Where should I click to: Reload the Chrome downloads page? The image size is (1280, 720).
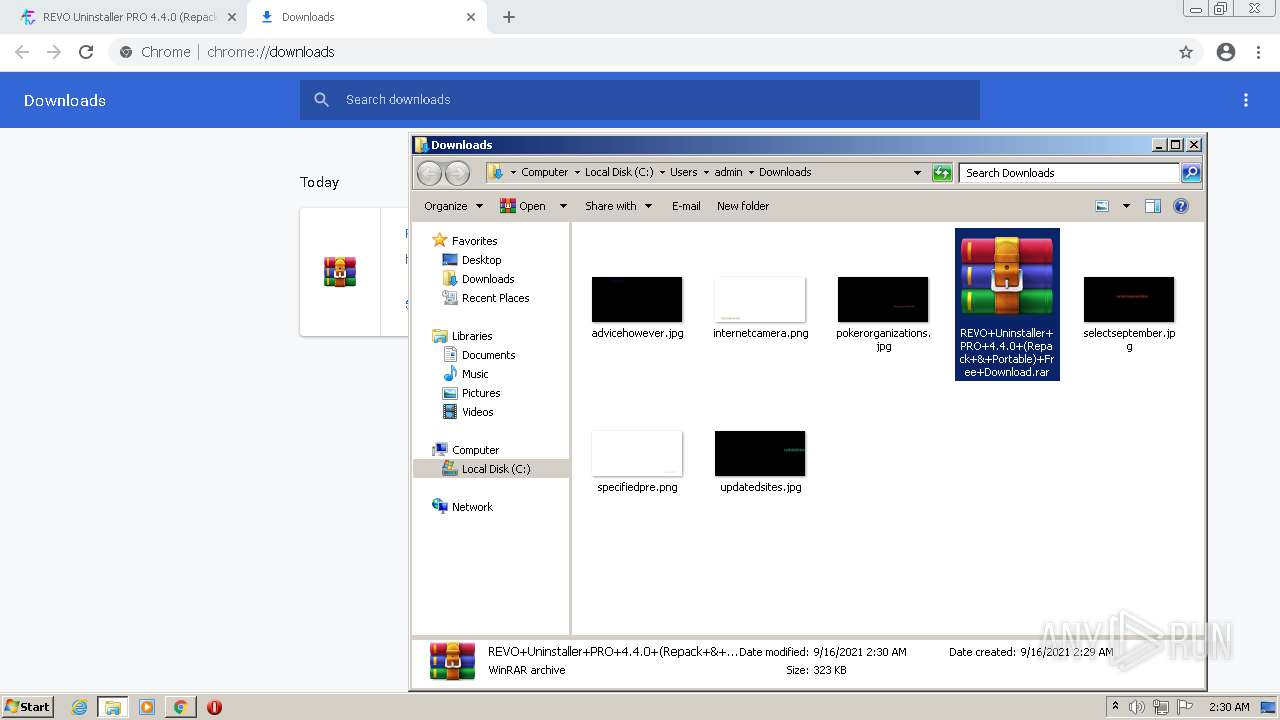click(86, 52)
